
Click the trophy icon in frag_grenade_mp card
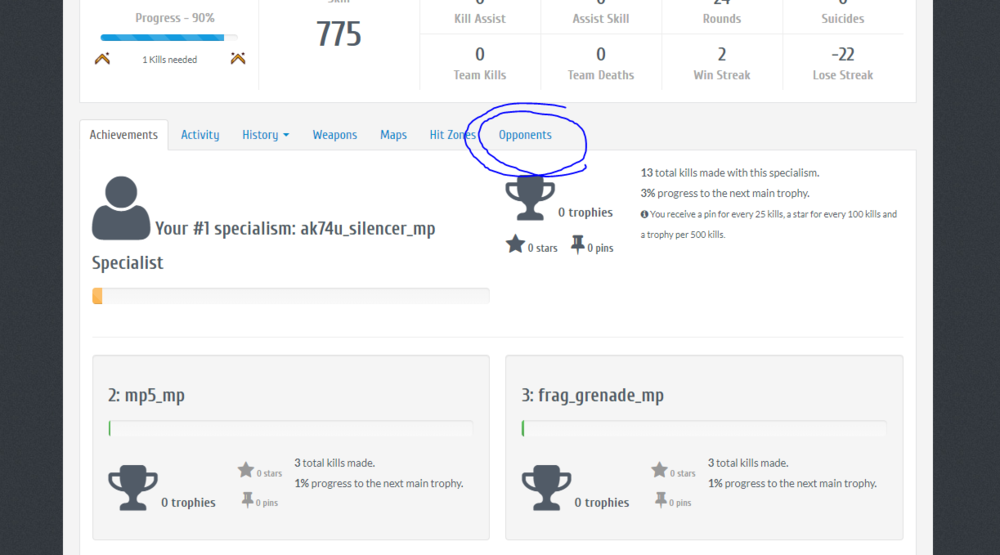546,487
